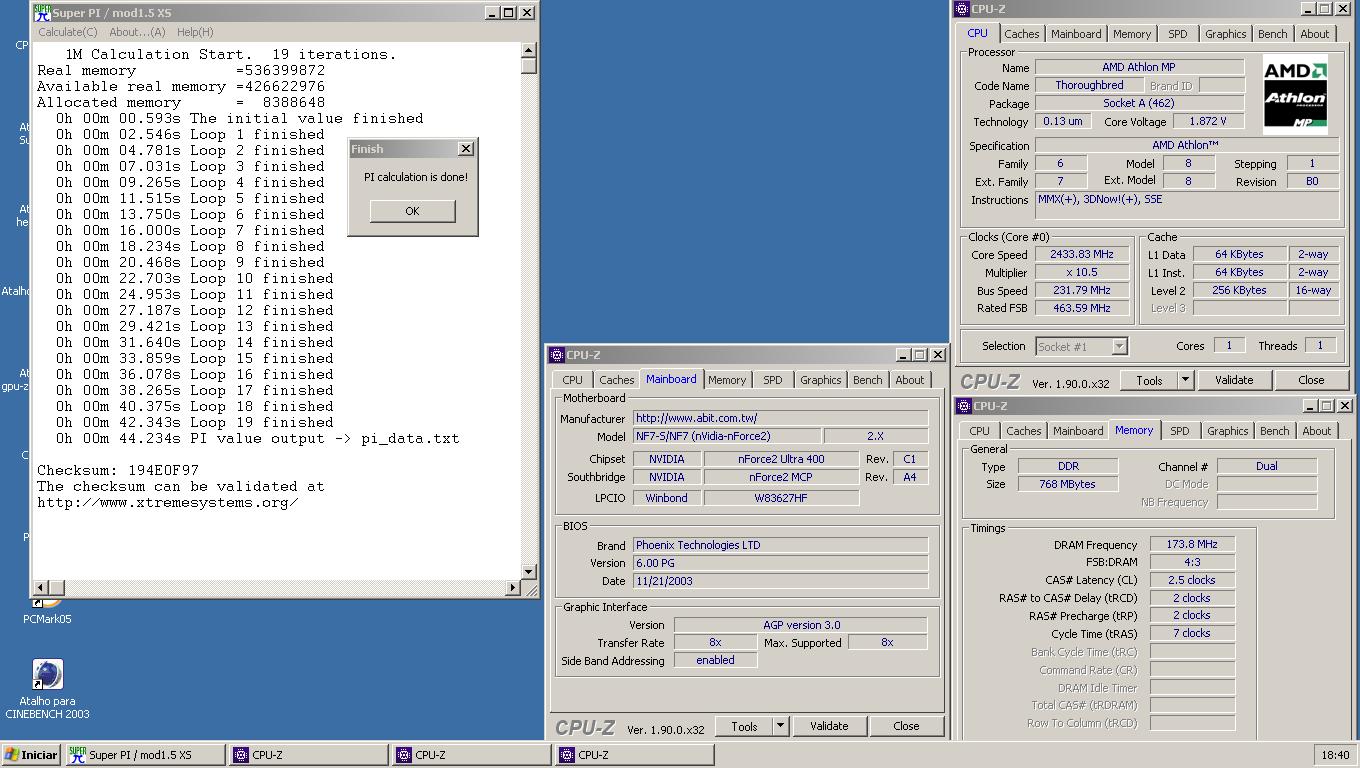Viewport: 1360px width, 768px height.
Task: Click the abit.com.tw manufacturer field
Action: (780, 418)
